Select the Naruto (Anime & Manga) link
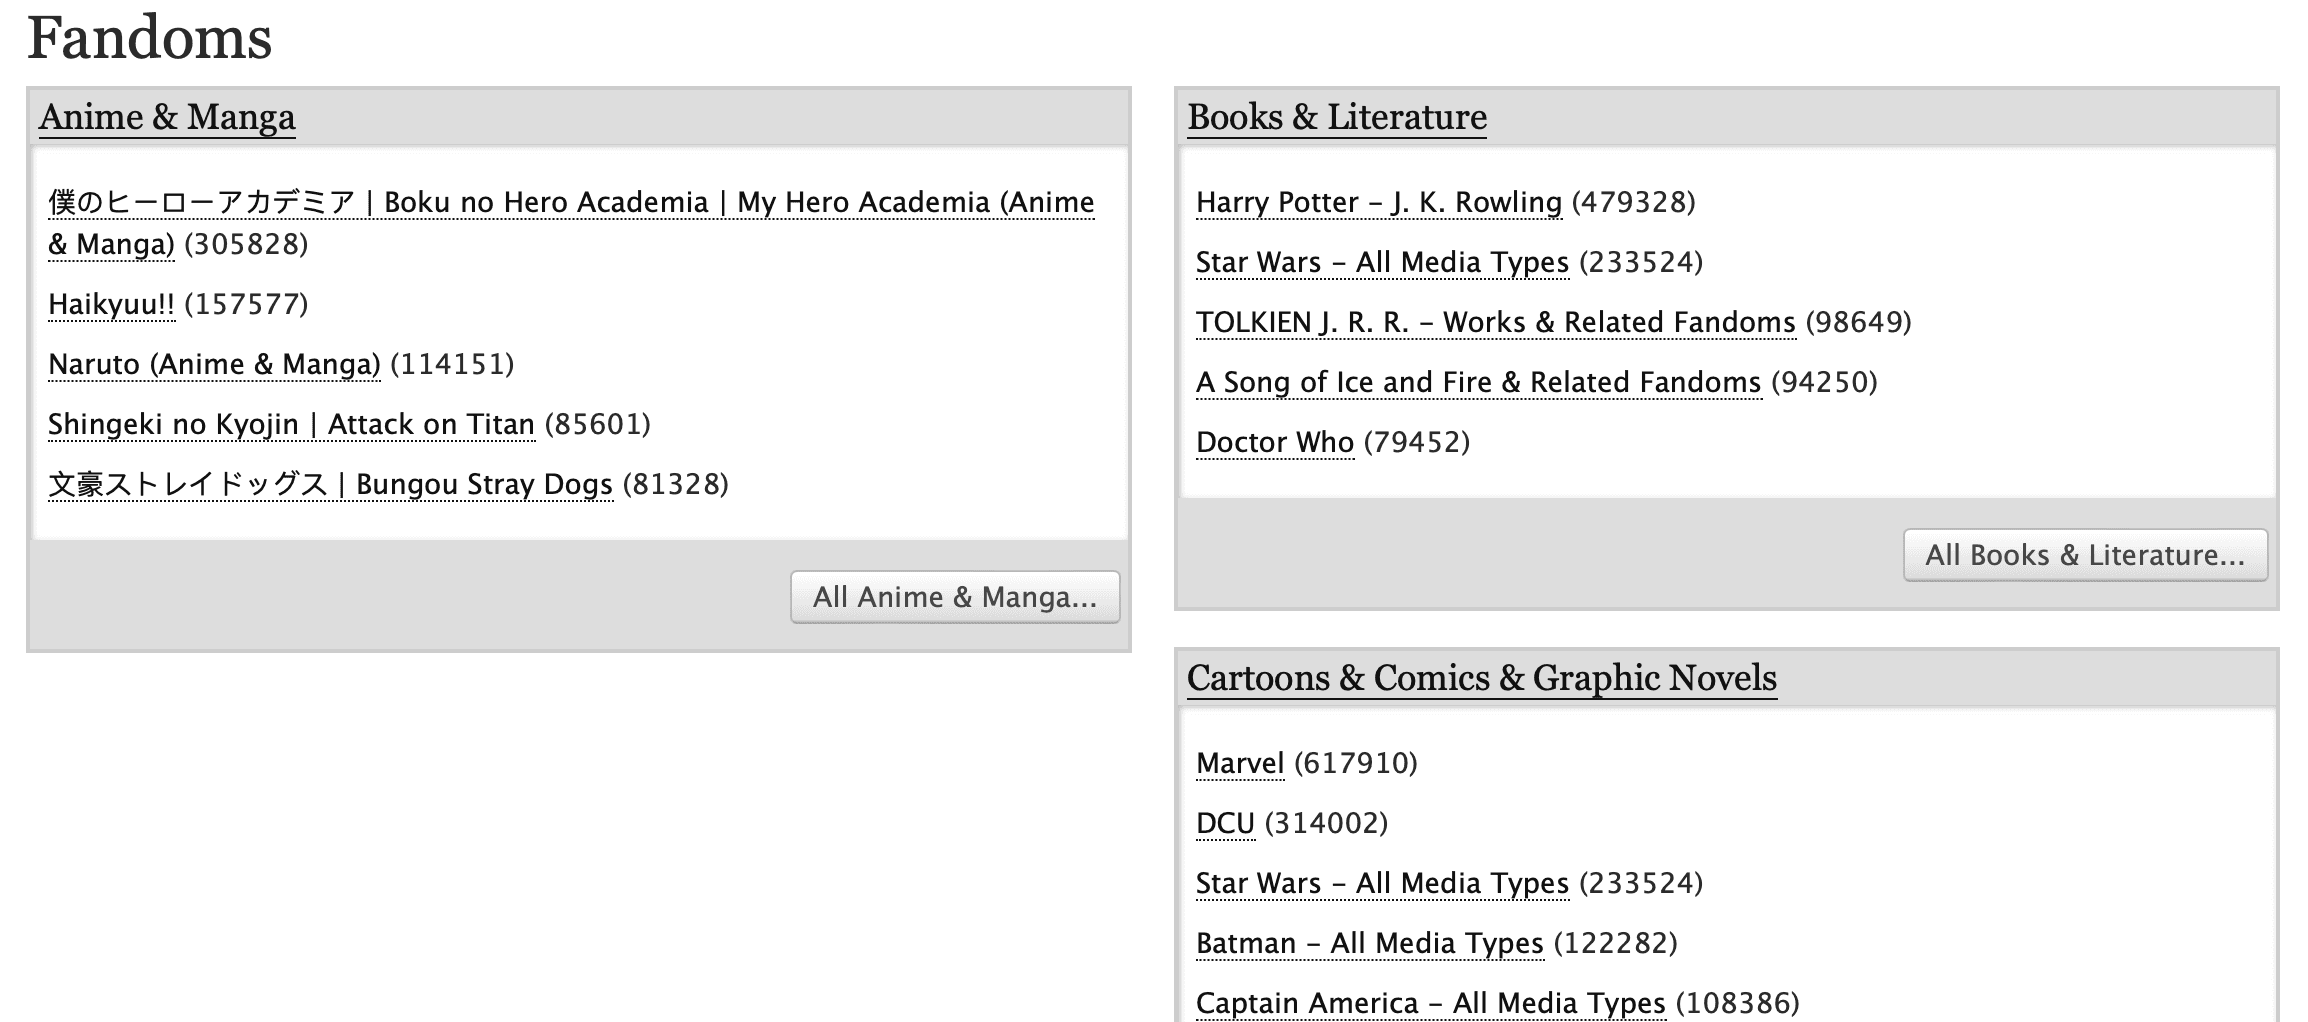This screenshot has width=2308, height=1022. [x=214, y=364]
